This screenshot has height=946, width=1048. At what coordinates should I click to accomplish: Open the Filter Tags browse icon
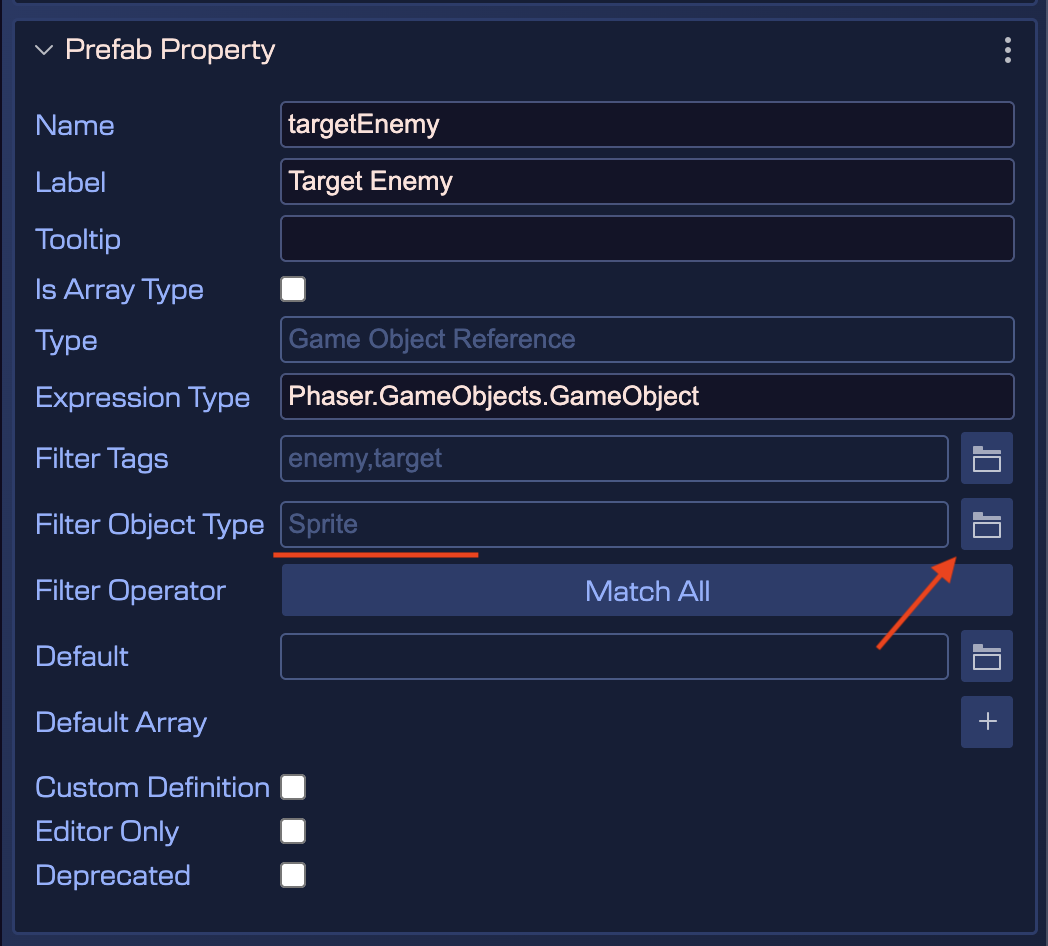click(x=986, y=458)
